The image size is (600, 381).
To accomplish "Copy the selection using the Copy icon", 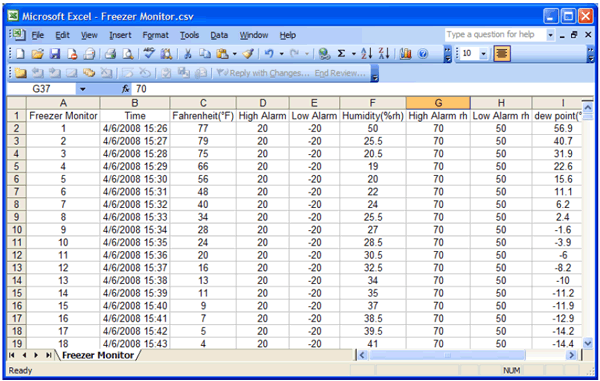I will click(205, 54).
